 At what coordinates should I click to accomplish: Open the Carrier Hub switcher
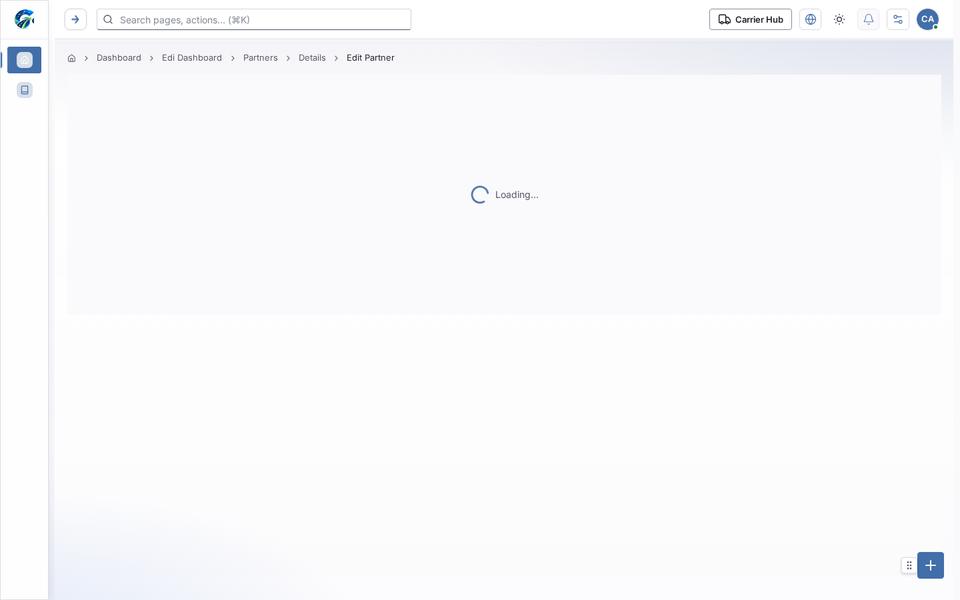pyautogui.click(x=750, y=20)
